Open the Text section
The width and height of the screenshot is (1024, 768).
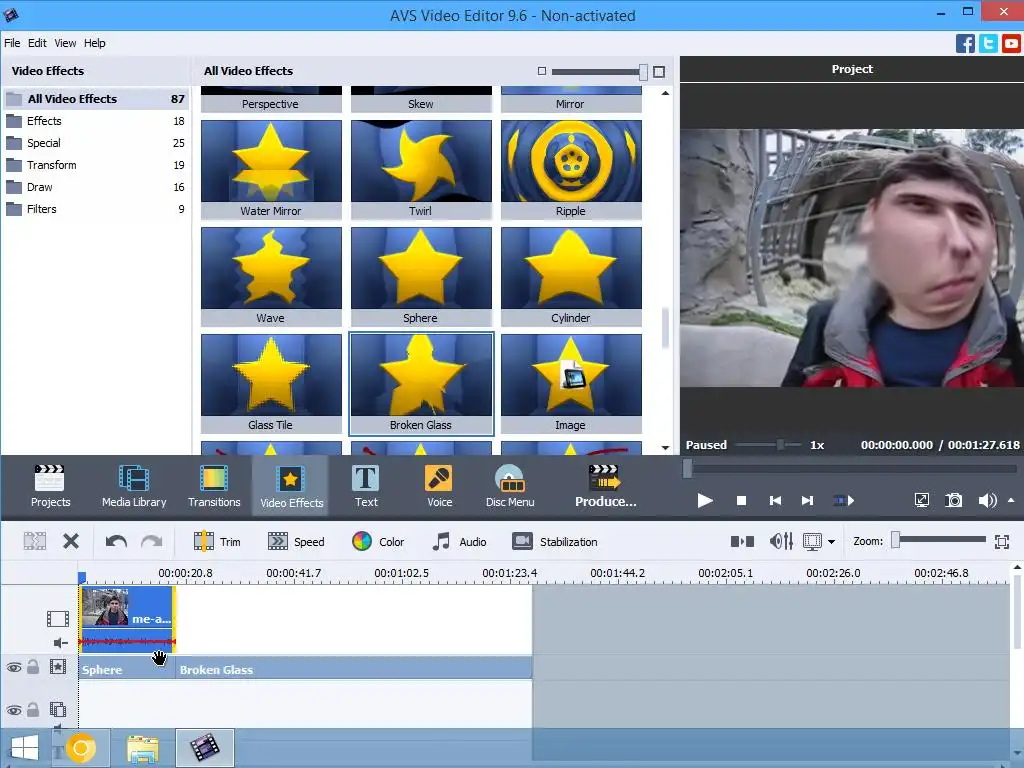[x=366, y=486]
